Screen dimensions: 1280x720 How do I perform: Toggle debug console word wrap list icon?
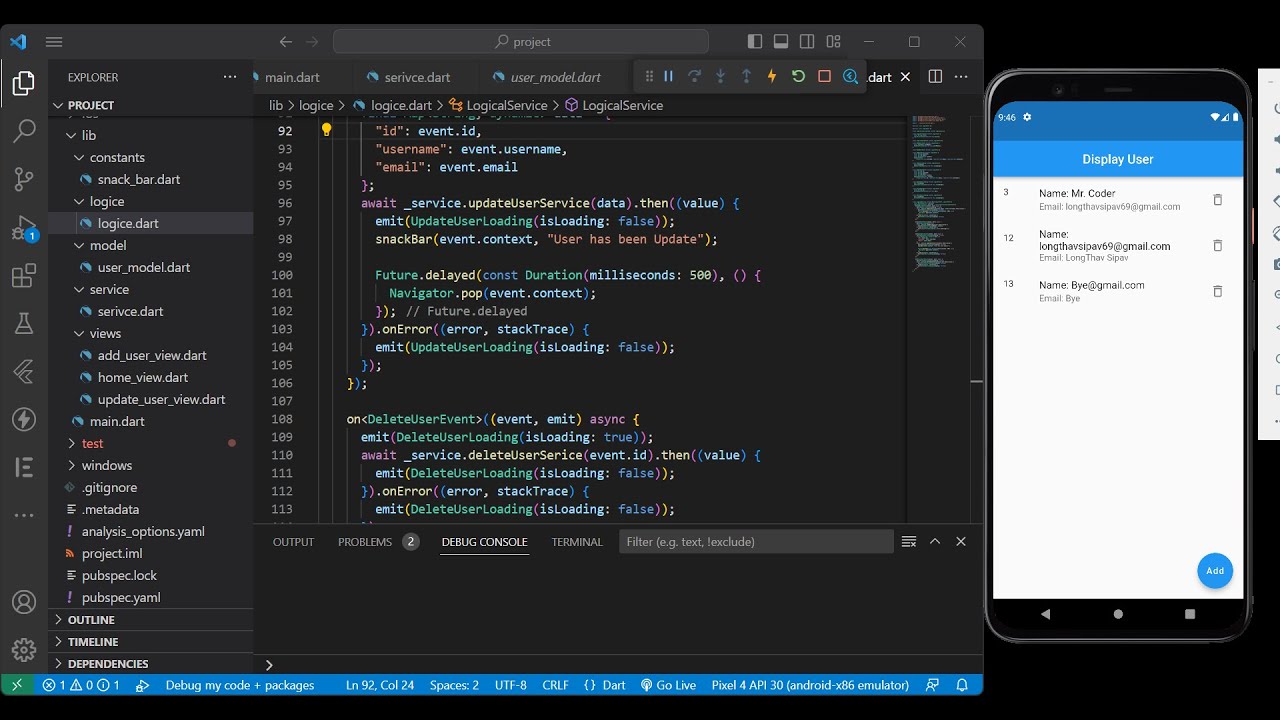pyautogui.click(x=909, y=541)
